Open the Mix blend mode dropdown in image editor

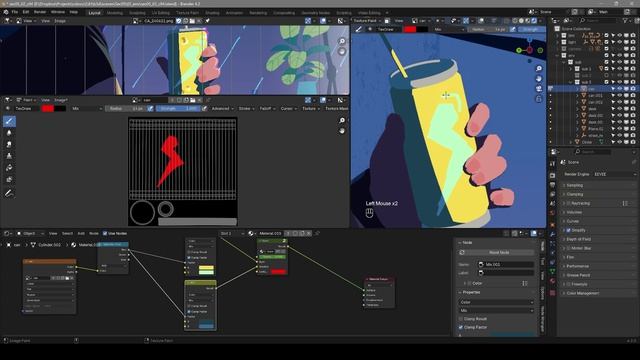87,109
